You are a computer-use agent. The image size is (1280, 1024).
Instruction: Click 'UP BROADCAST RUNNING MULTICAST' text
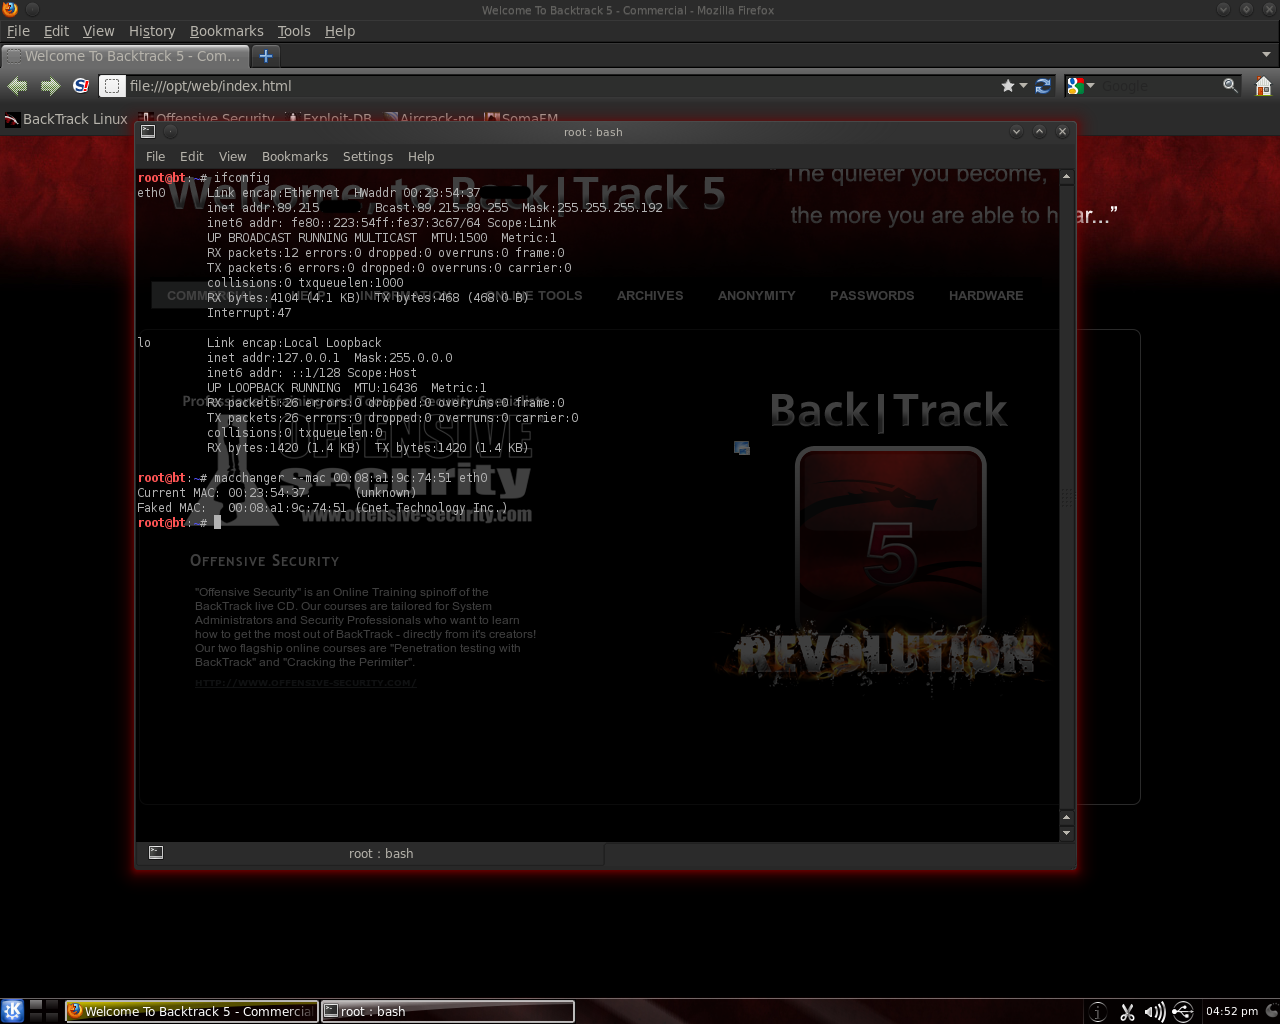(x=312, y=238)
